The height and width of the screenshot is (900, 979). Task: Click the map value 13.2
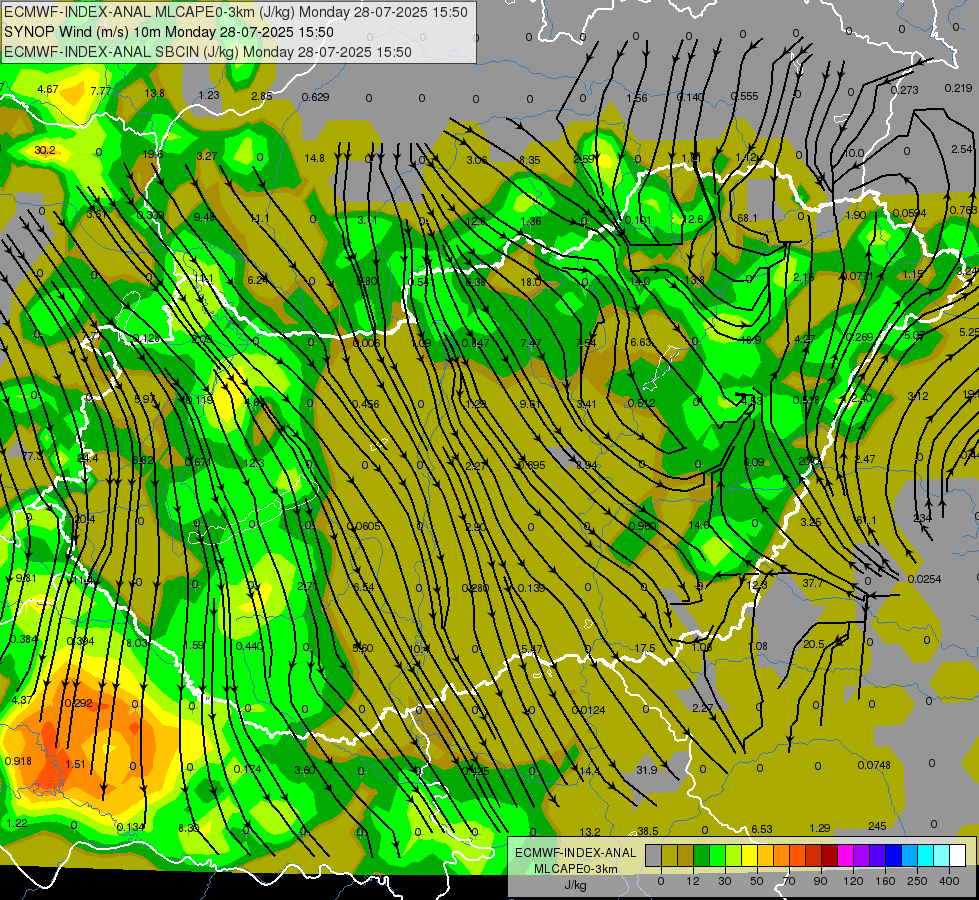(590, 831)
